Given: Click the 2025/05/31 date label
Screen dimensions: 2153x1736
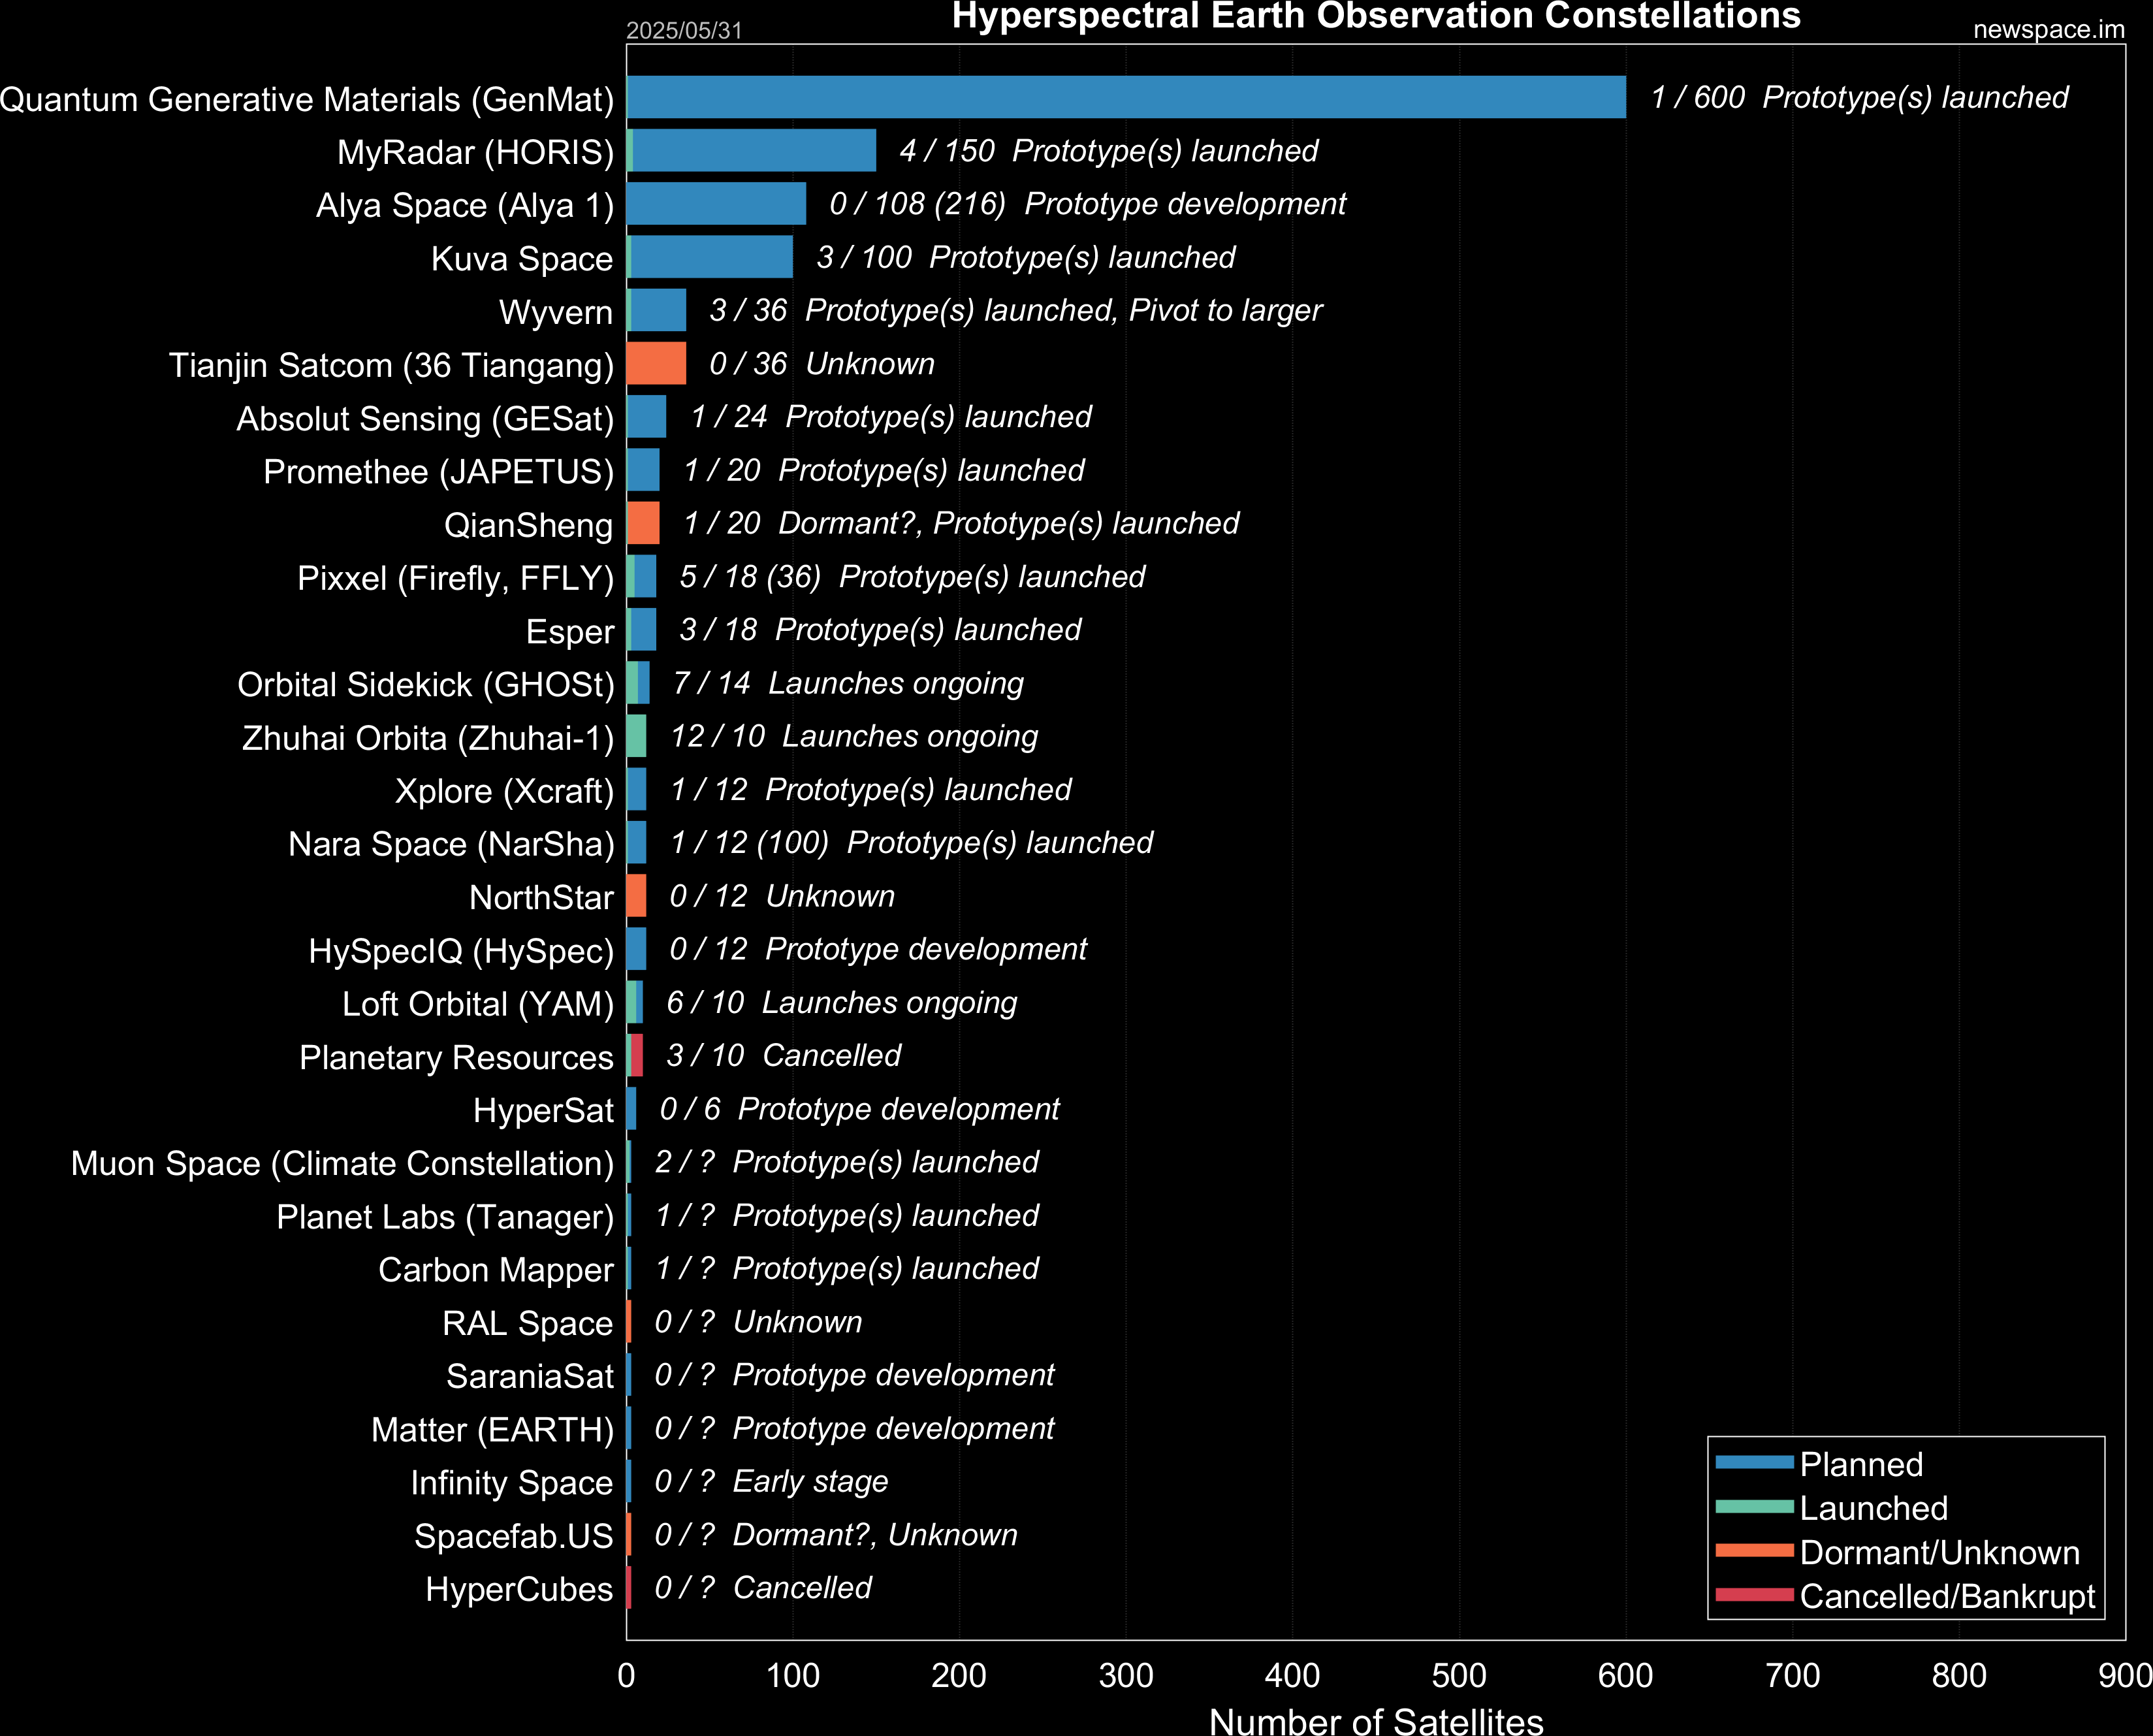Looking at the screenshot, I should click(684, 30).
